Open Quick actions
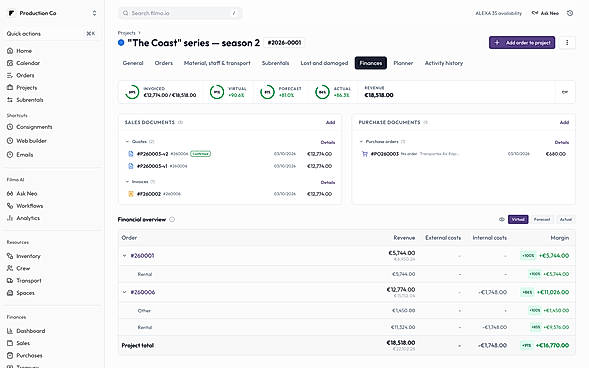 pyautogui.click(x=51, y=34)
